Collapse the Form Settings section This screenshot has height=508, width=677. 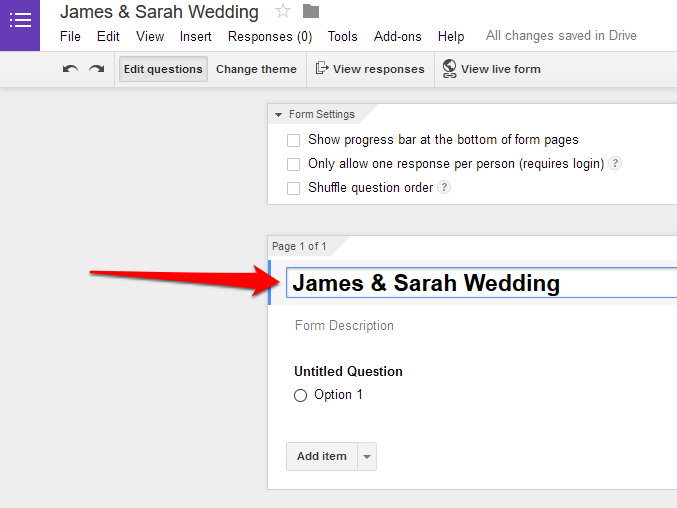coord(278,115)
